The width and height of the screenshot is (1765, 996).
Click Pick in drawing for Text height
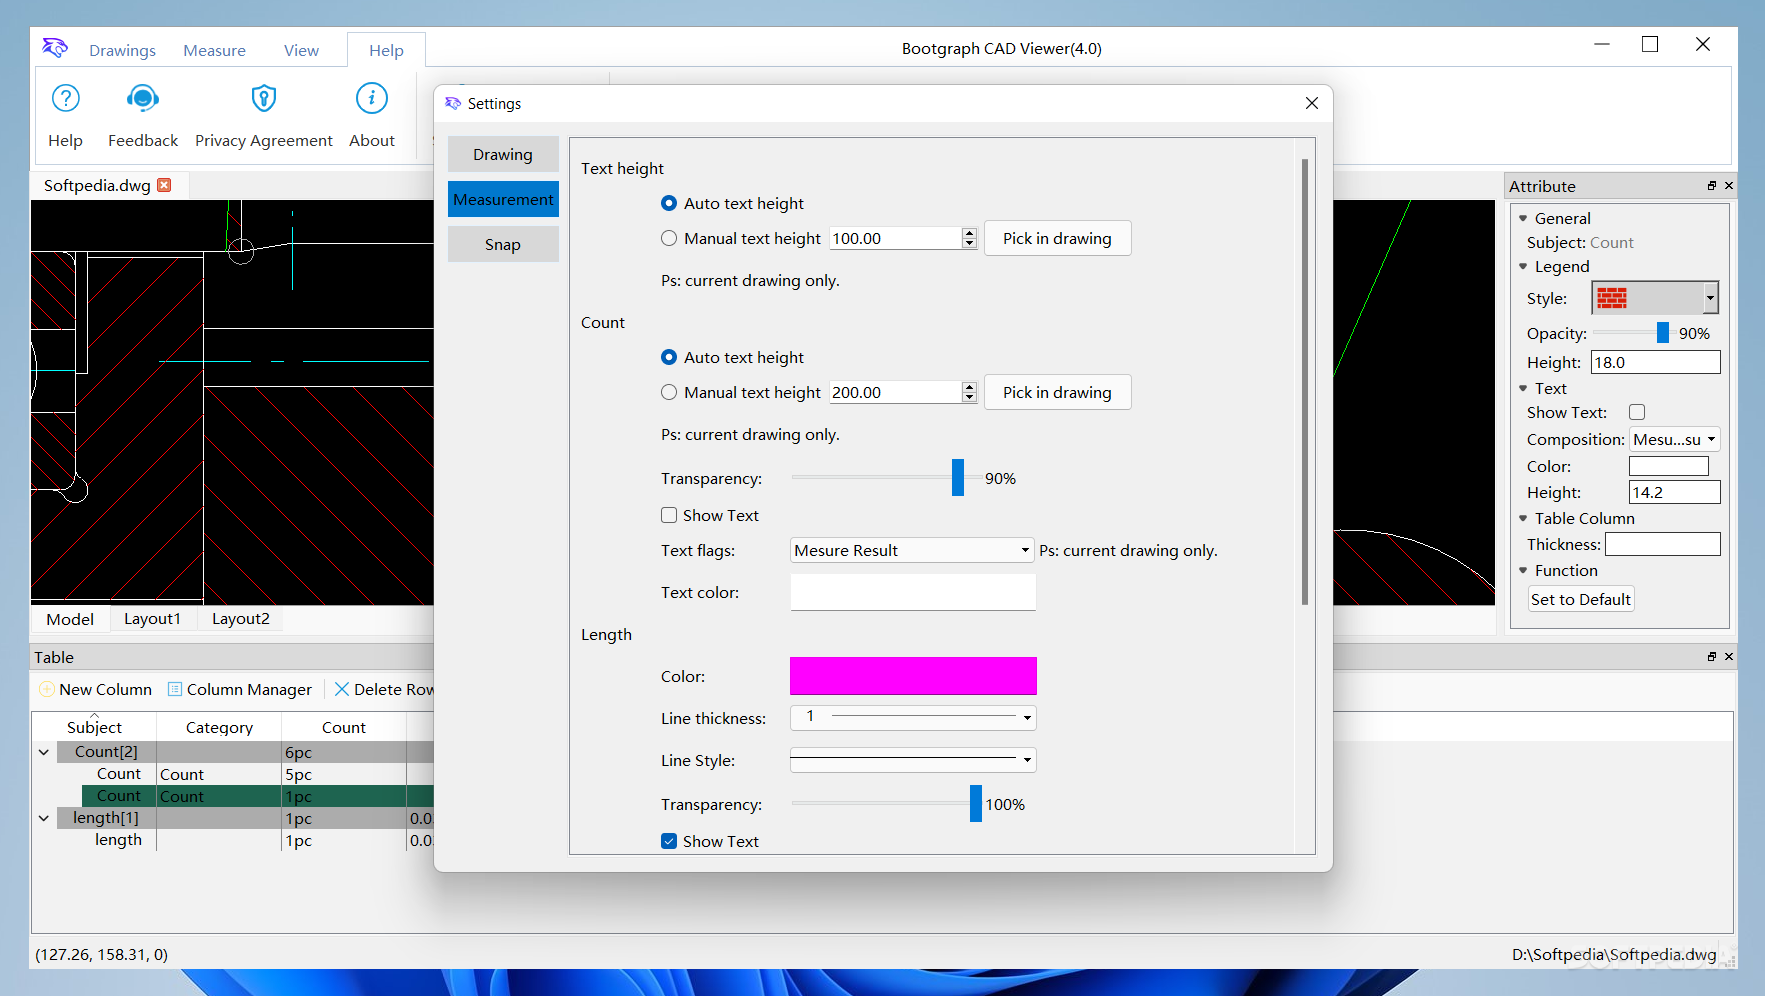coord(1057,238)
